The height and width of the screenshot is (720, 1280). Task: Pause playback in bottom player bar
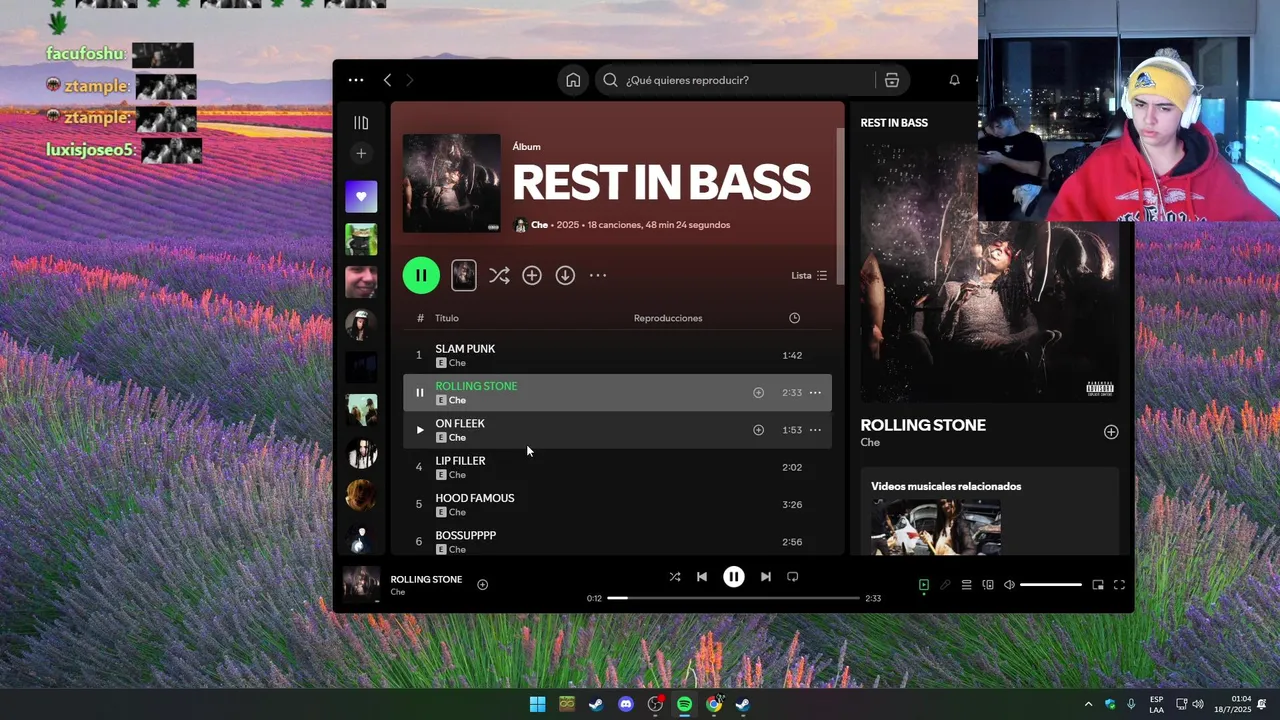click(733, 577)
